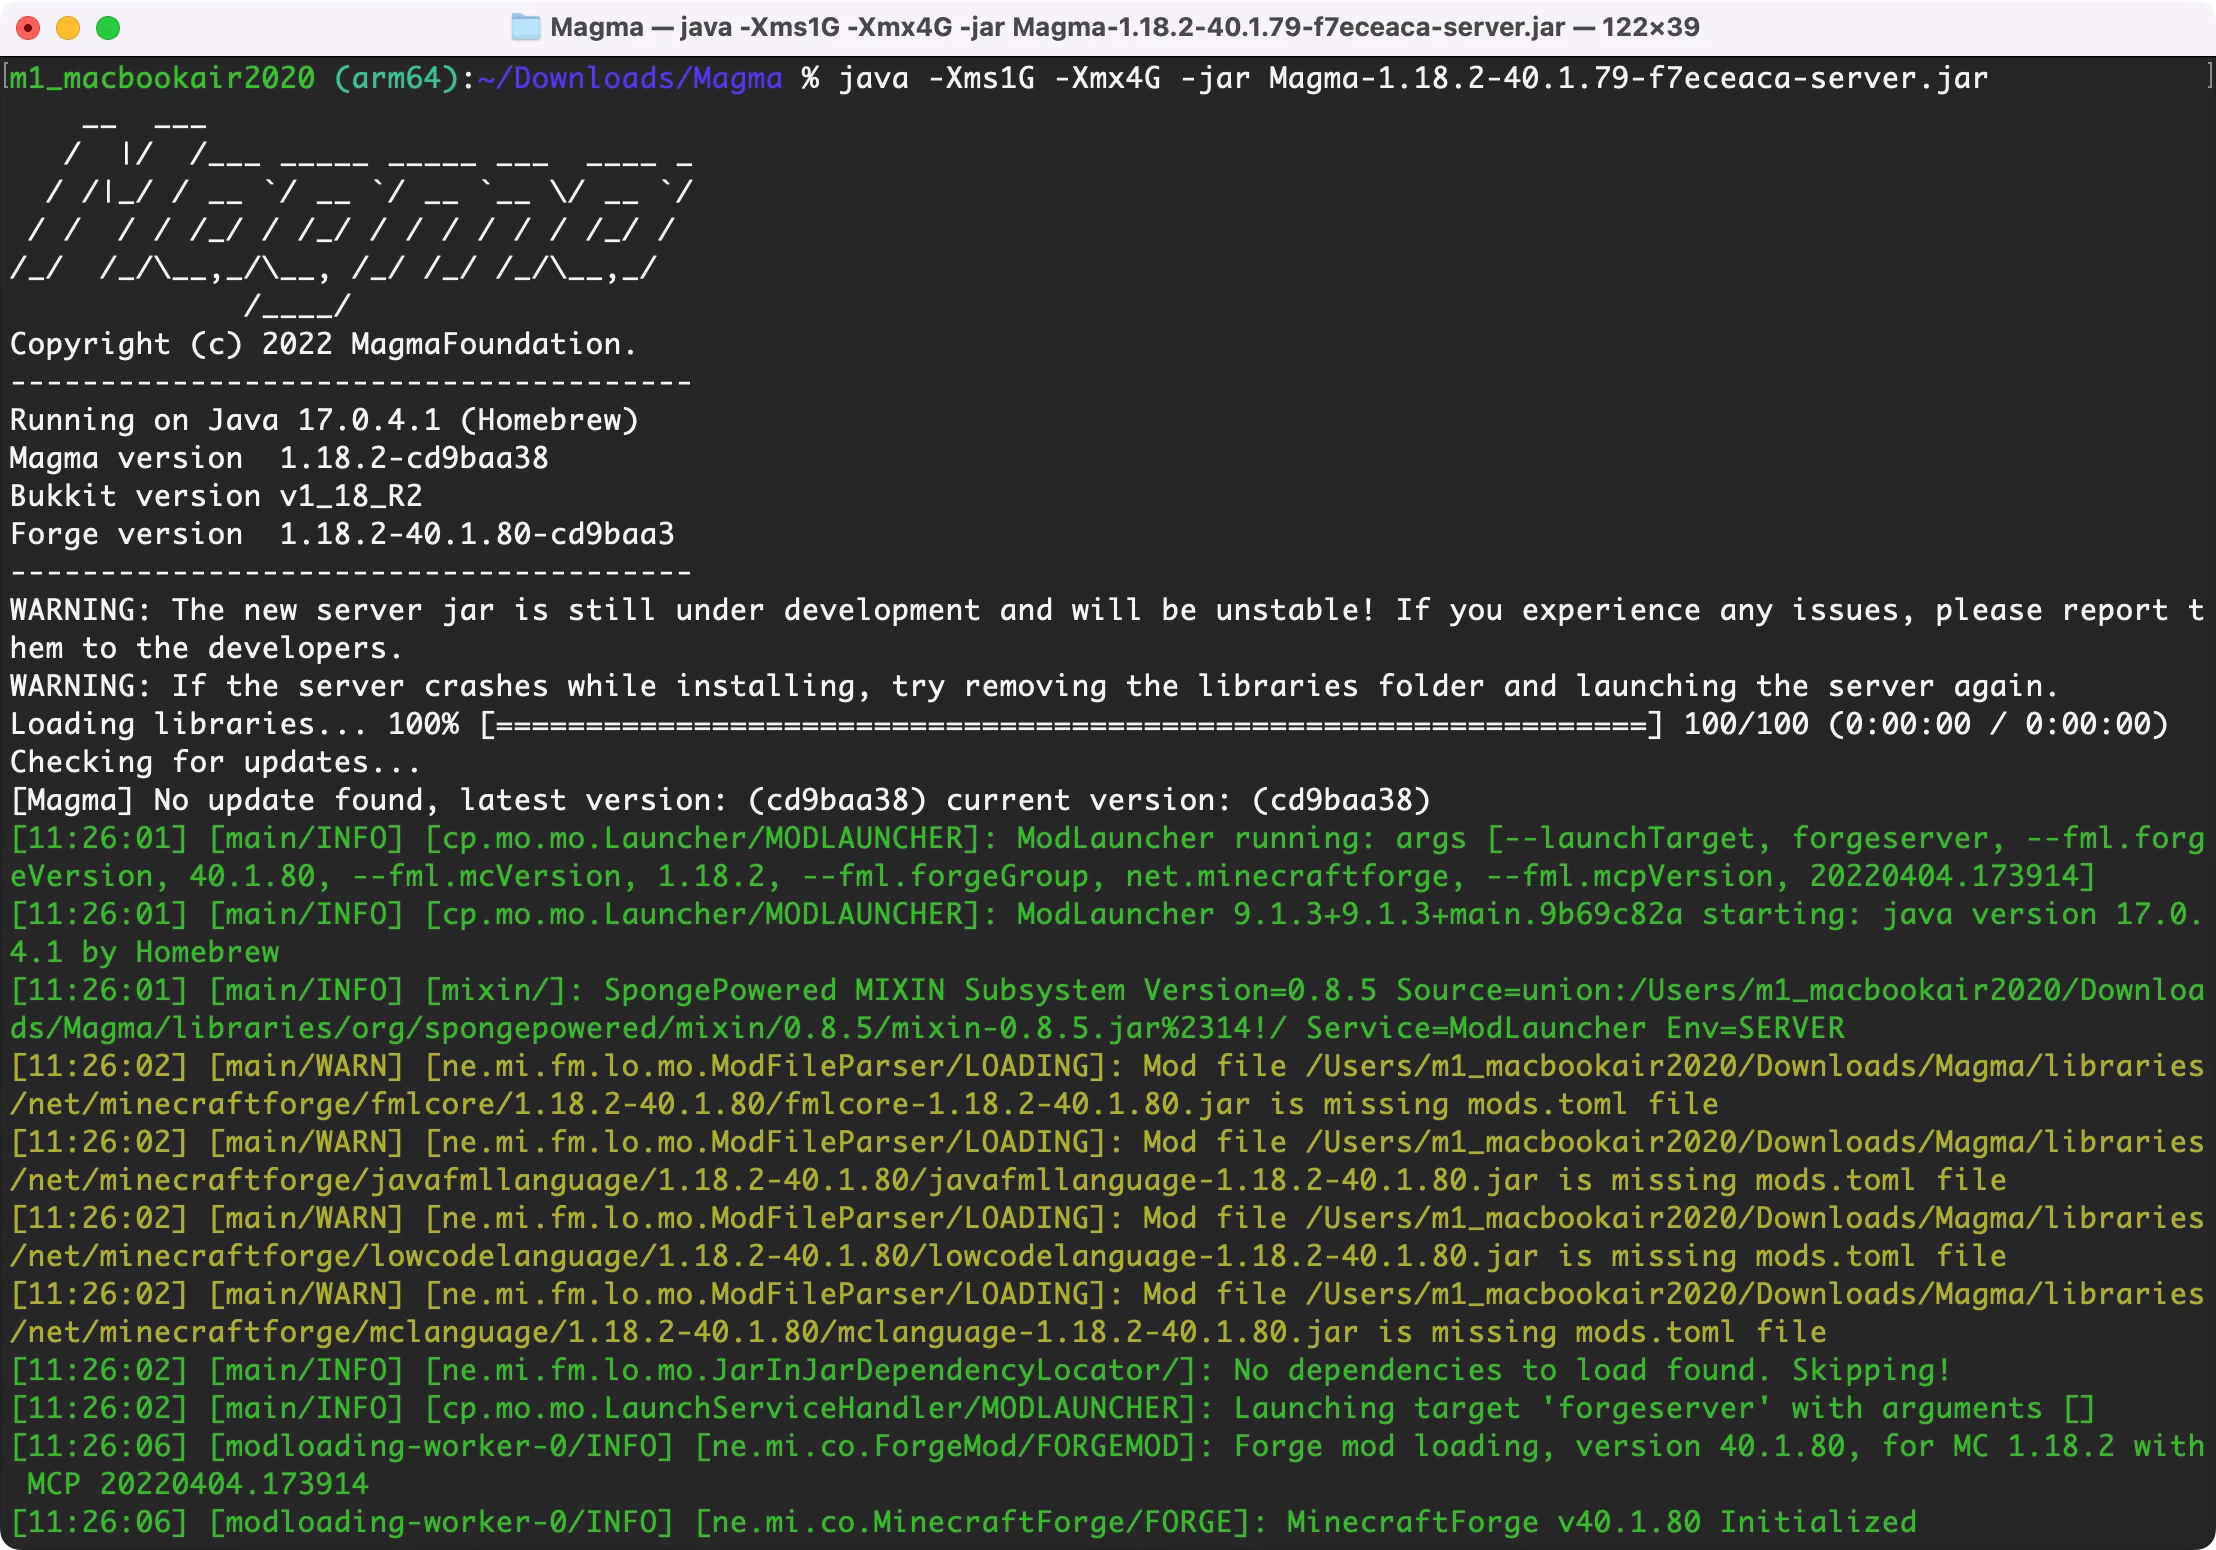This screenshot has height=1550, width=2216.
Task: Click 'Magma version 1.18.2-cd9baa38' line
Action: click(279, 458)
